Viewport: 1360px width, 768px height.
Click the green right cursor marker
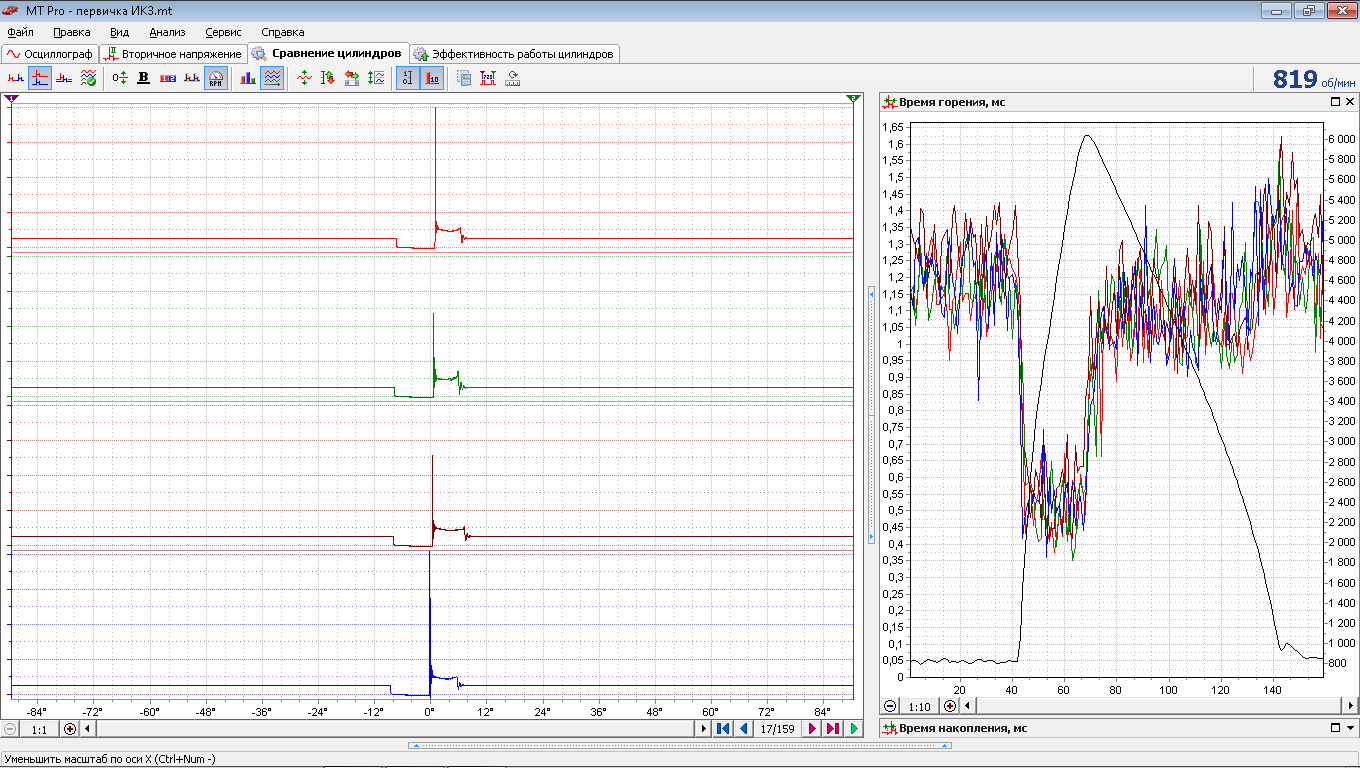[x=853, y=99]
